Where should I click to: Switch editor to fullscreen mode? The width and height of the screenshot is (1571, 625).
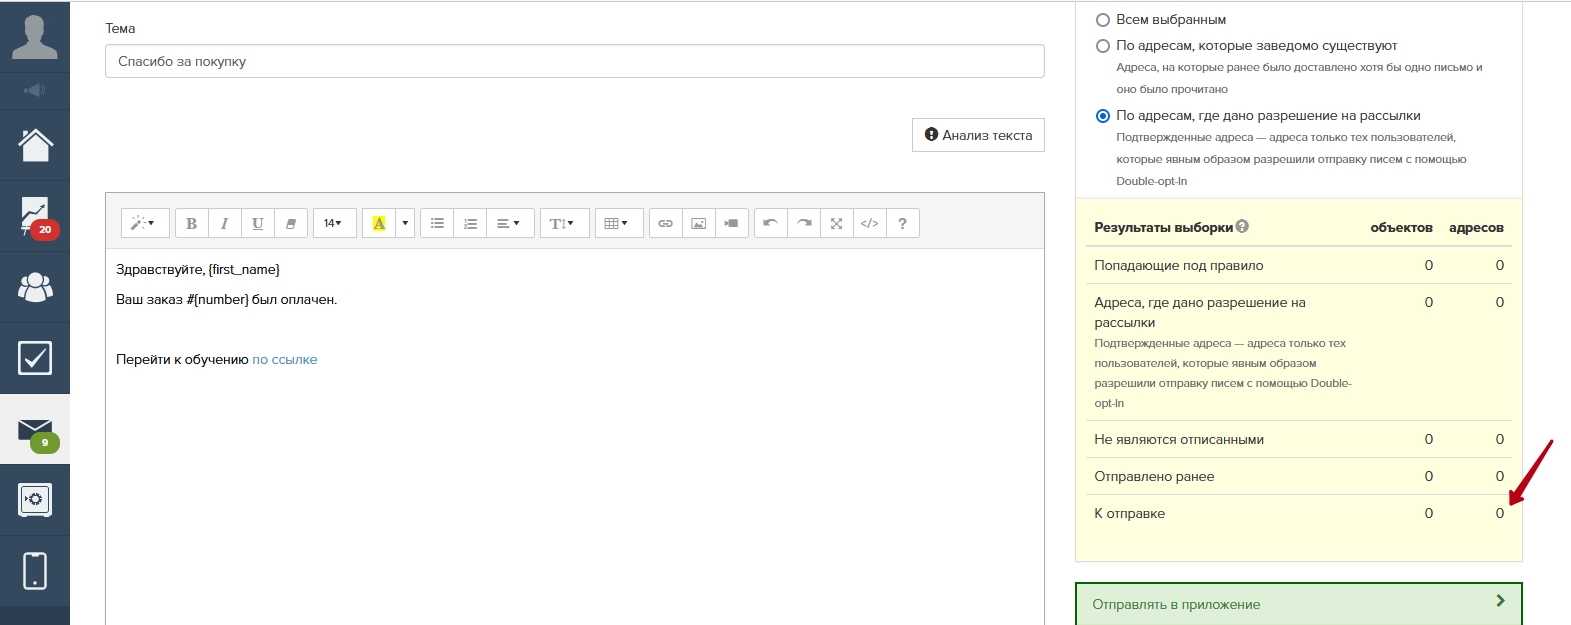pos(836,223)
